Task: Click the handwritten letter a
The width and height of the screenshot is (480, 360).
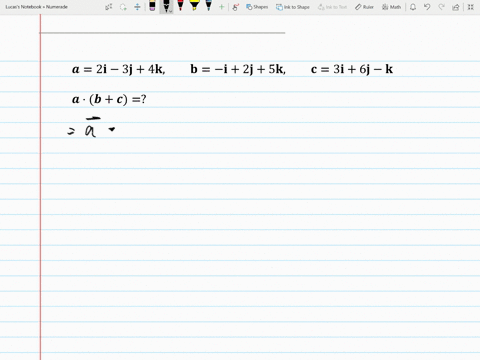Action: point(90,131)
